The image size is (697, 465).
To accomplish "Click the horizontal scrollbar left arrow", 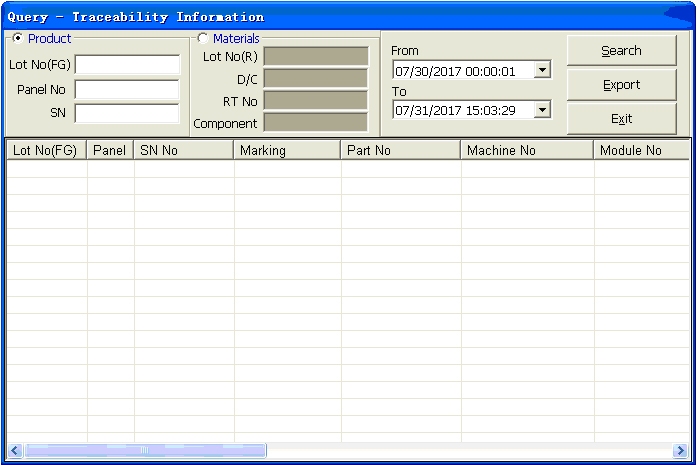I will point(15,450).
